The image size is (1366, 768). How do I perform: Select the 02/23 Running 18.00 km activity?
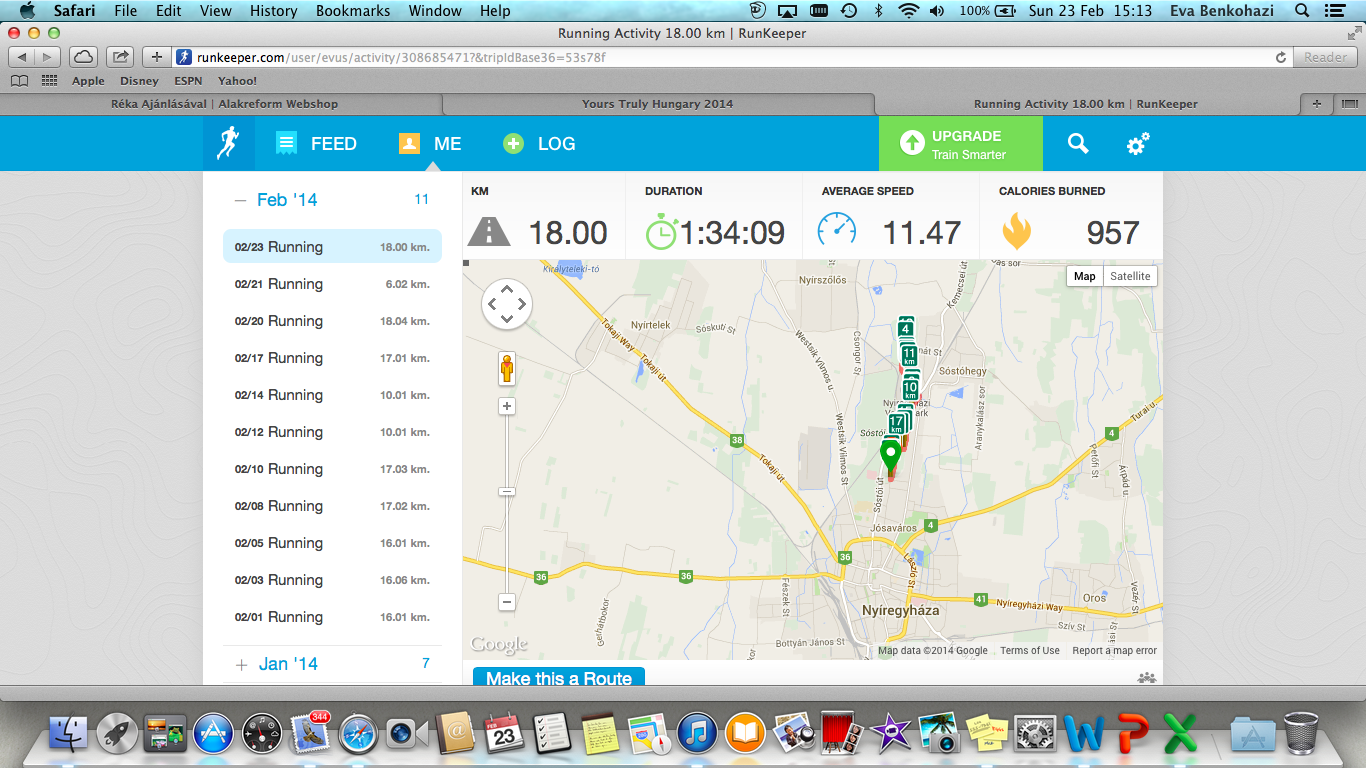(x=332, y=247)
